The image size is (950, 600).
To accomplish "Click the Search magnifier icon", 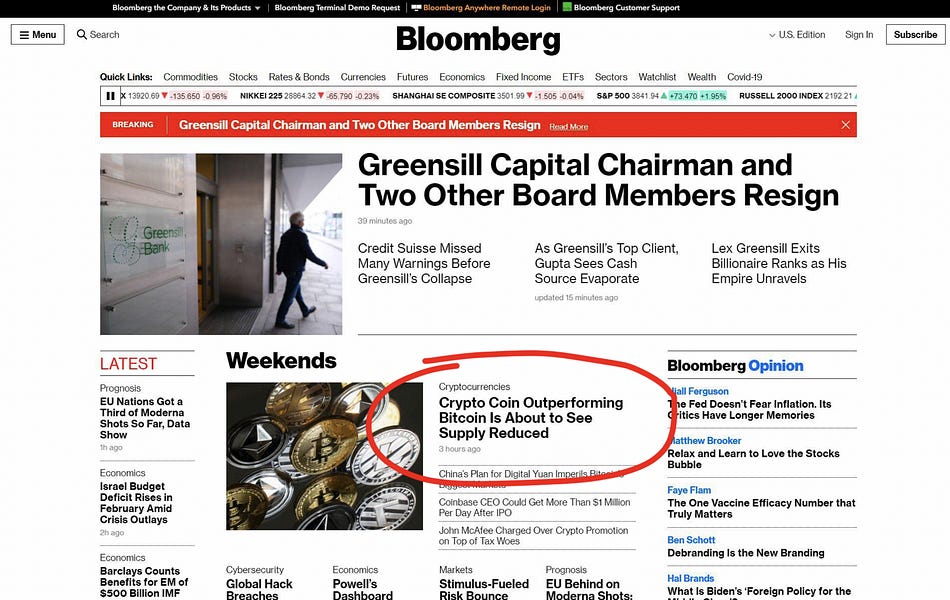I will point(83,35).
